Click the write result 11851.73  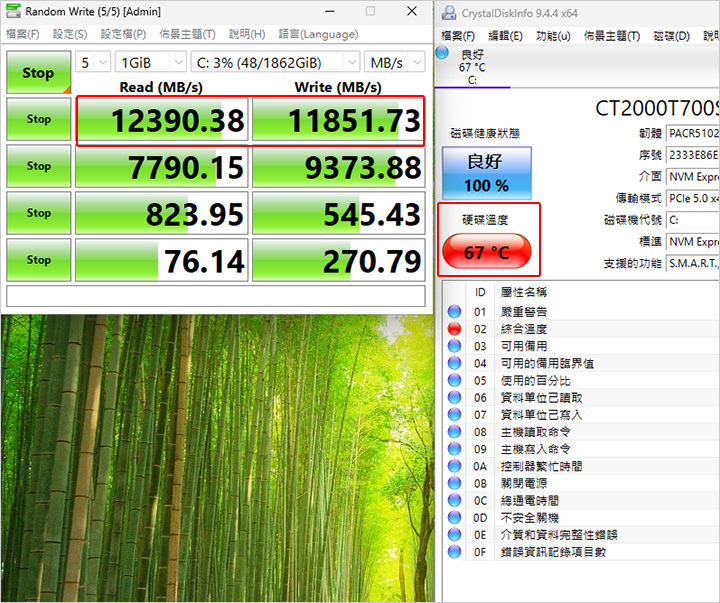[x=338, y=119]
